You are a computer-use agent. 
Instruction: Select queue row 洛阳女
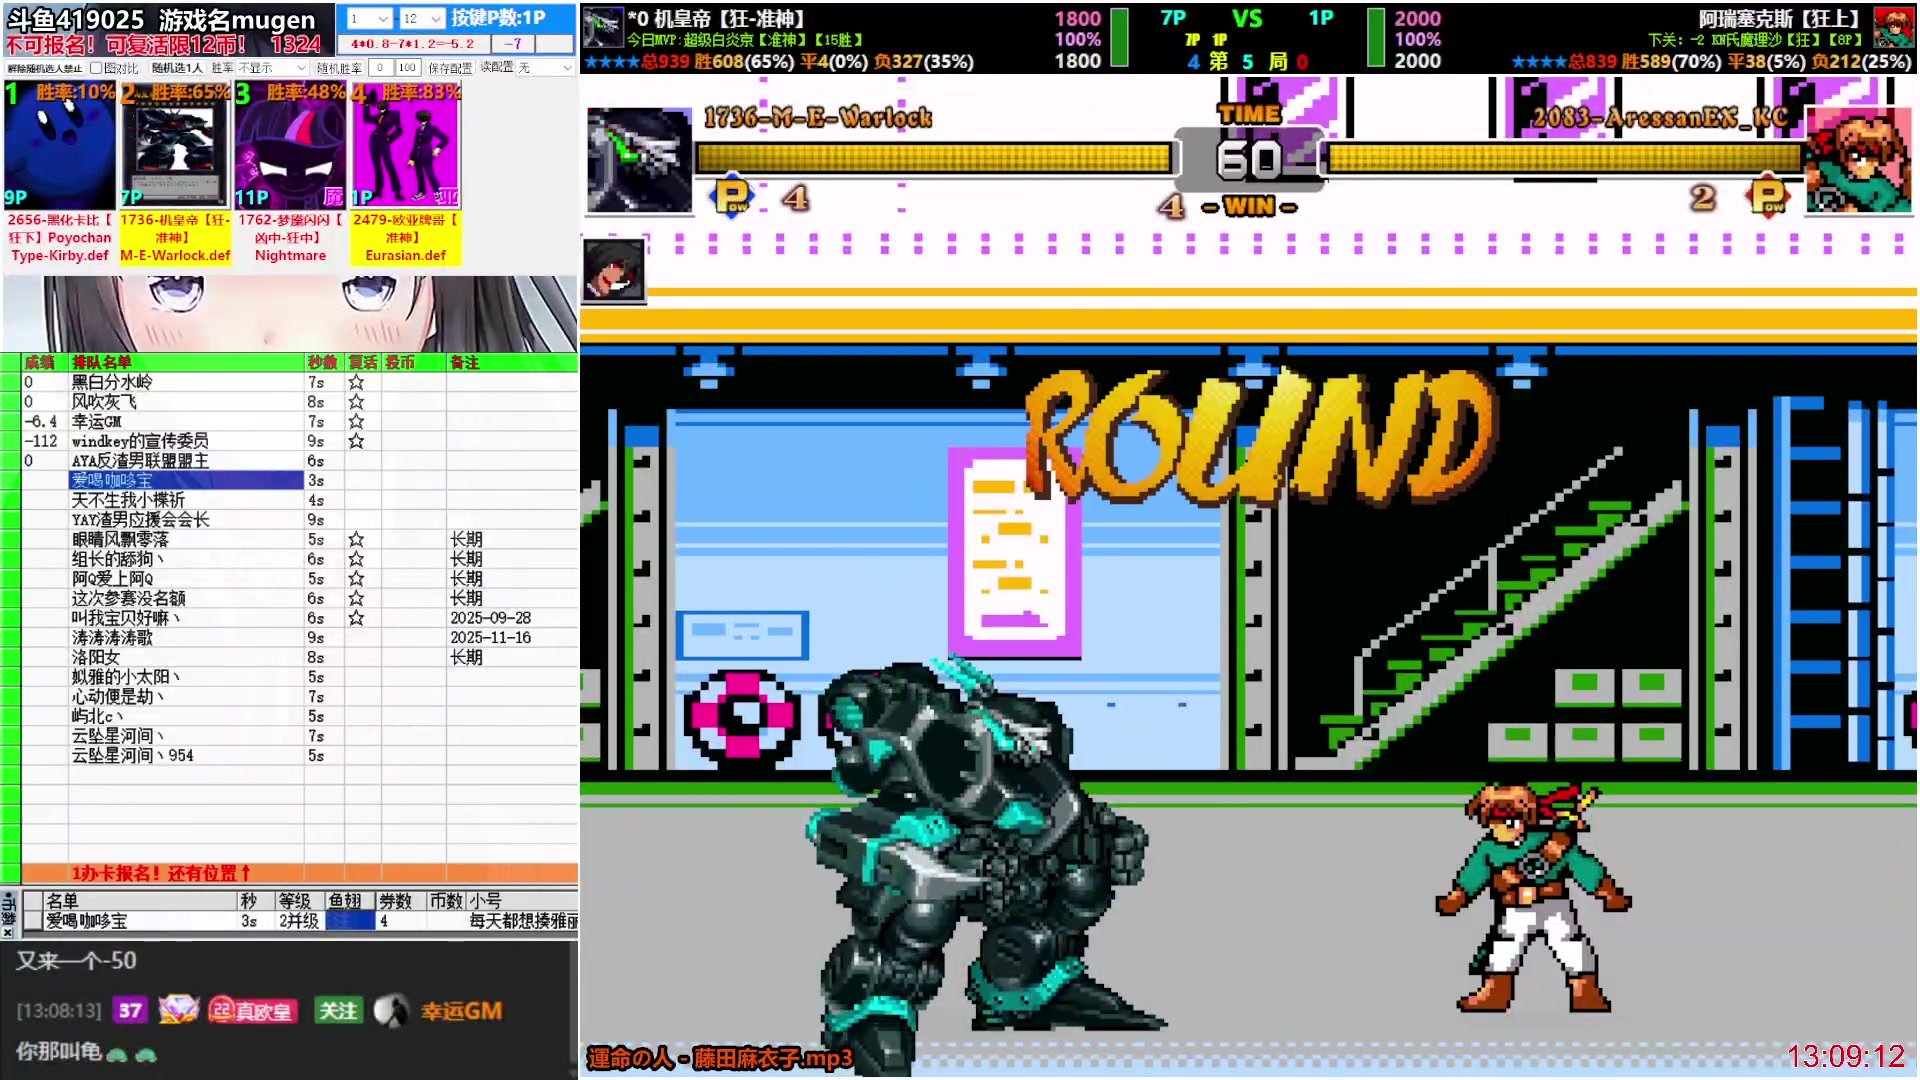click(x=186, y=657)
